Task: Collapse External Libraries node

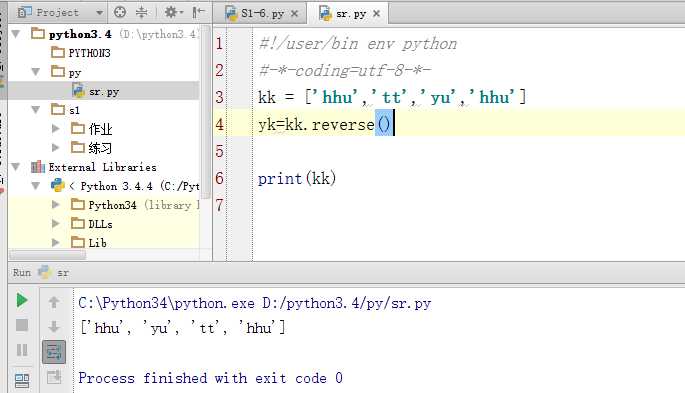Action: pyautogui.click(x=16, y=167)
